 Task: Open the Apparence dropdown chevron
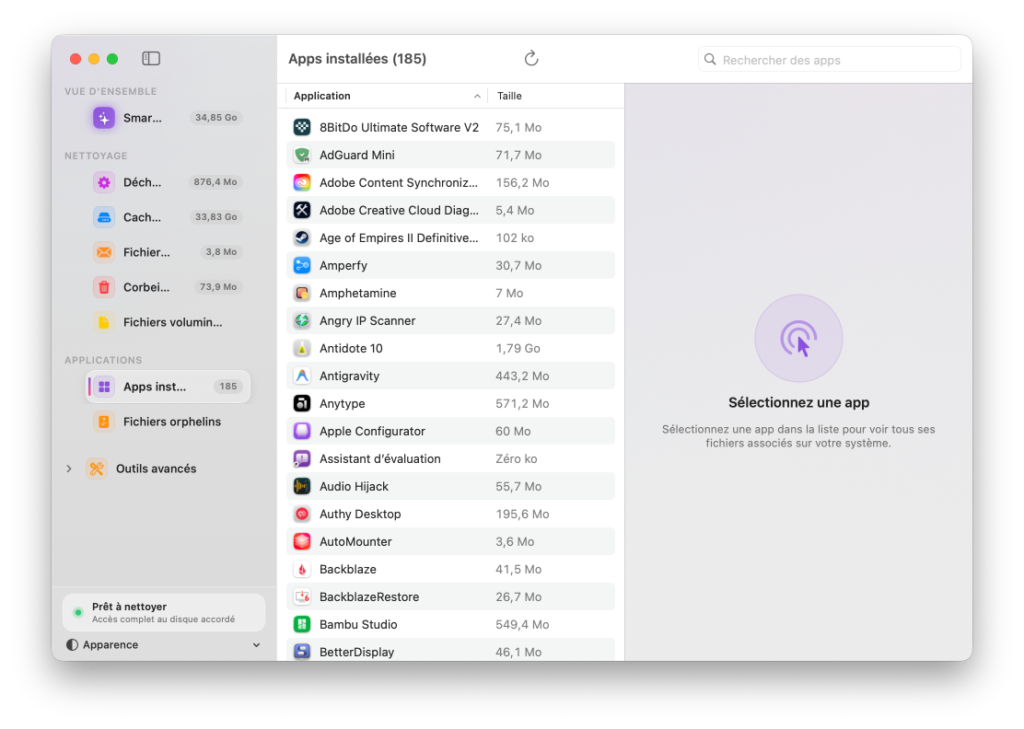[x=256, y=645]
